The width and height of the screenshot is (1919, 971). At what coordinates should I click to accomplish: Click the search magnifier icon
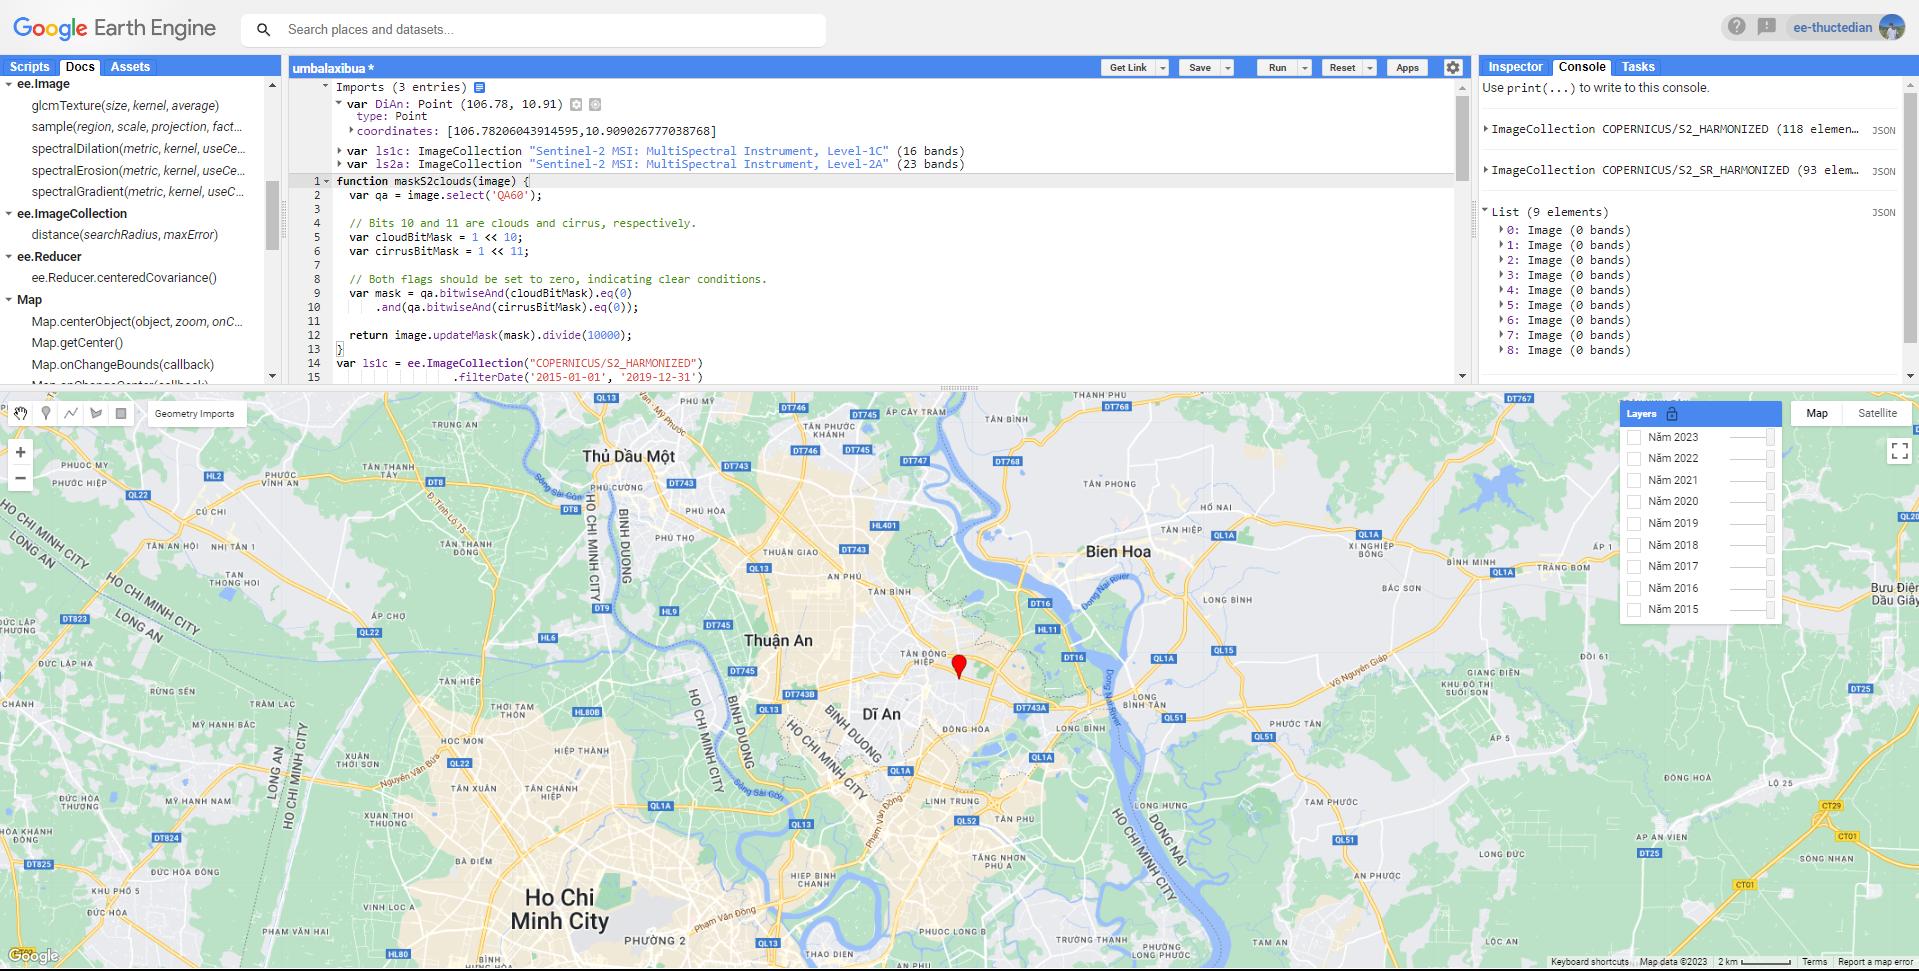point(264,30)
